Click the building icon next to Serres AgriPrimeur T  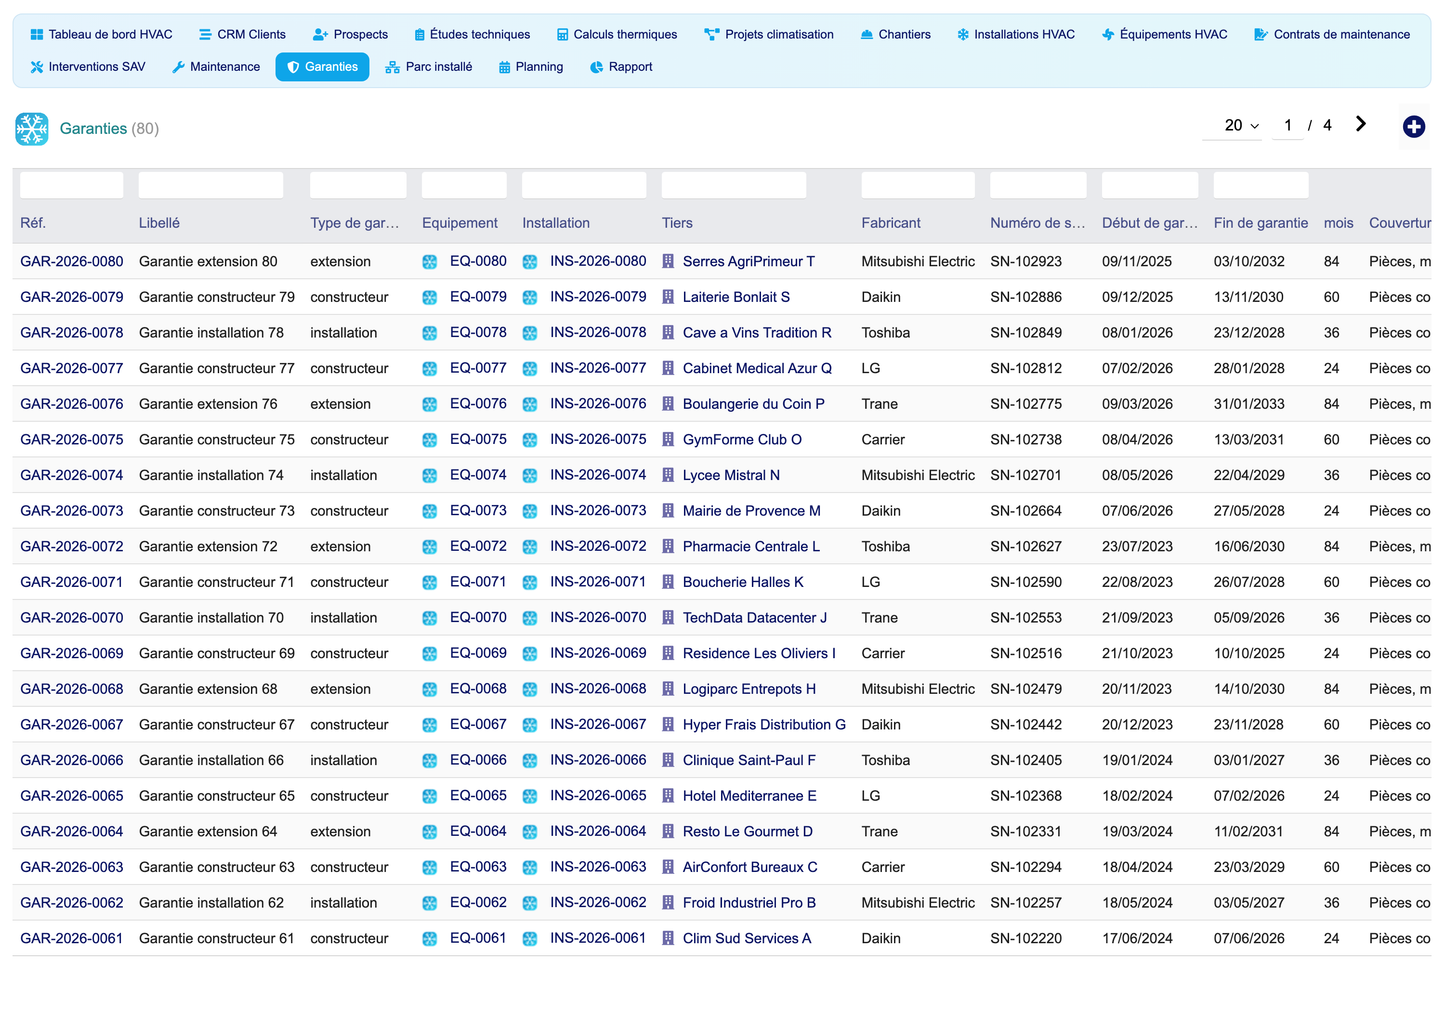[668, 261]
